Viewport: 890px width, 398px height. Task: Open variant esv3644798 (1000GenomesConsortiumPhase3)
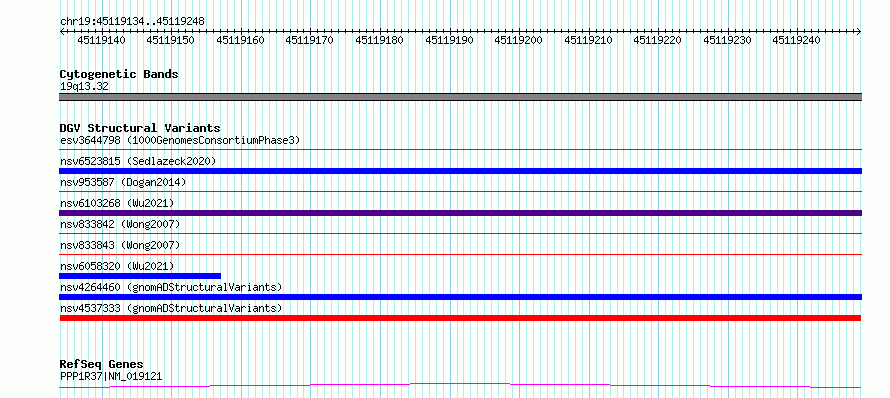(x=180, y=140)
